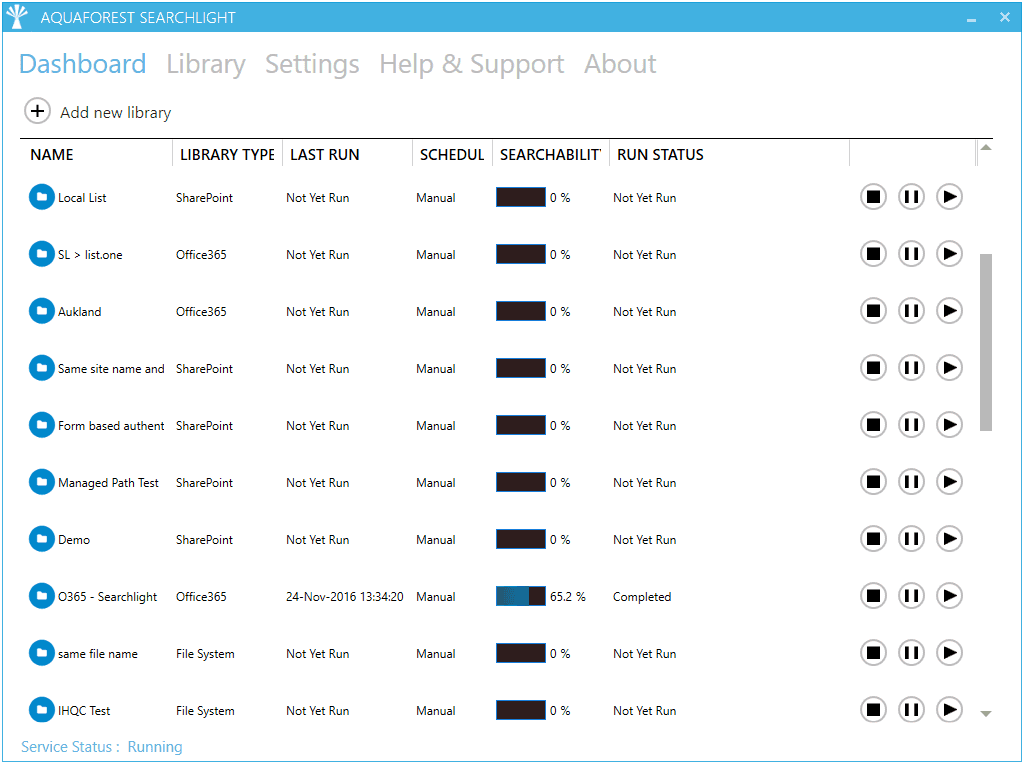This screenshot has width=1024, height=763.
Task: Open Help & Support tab
Action: click(x=471, y=64)
